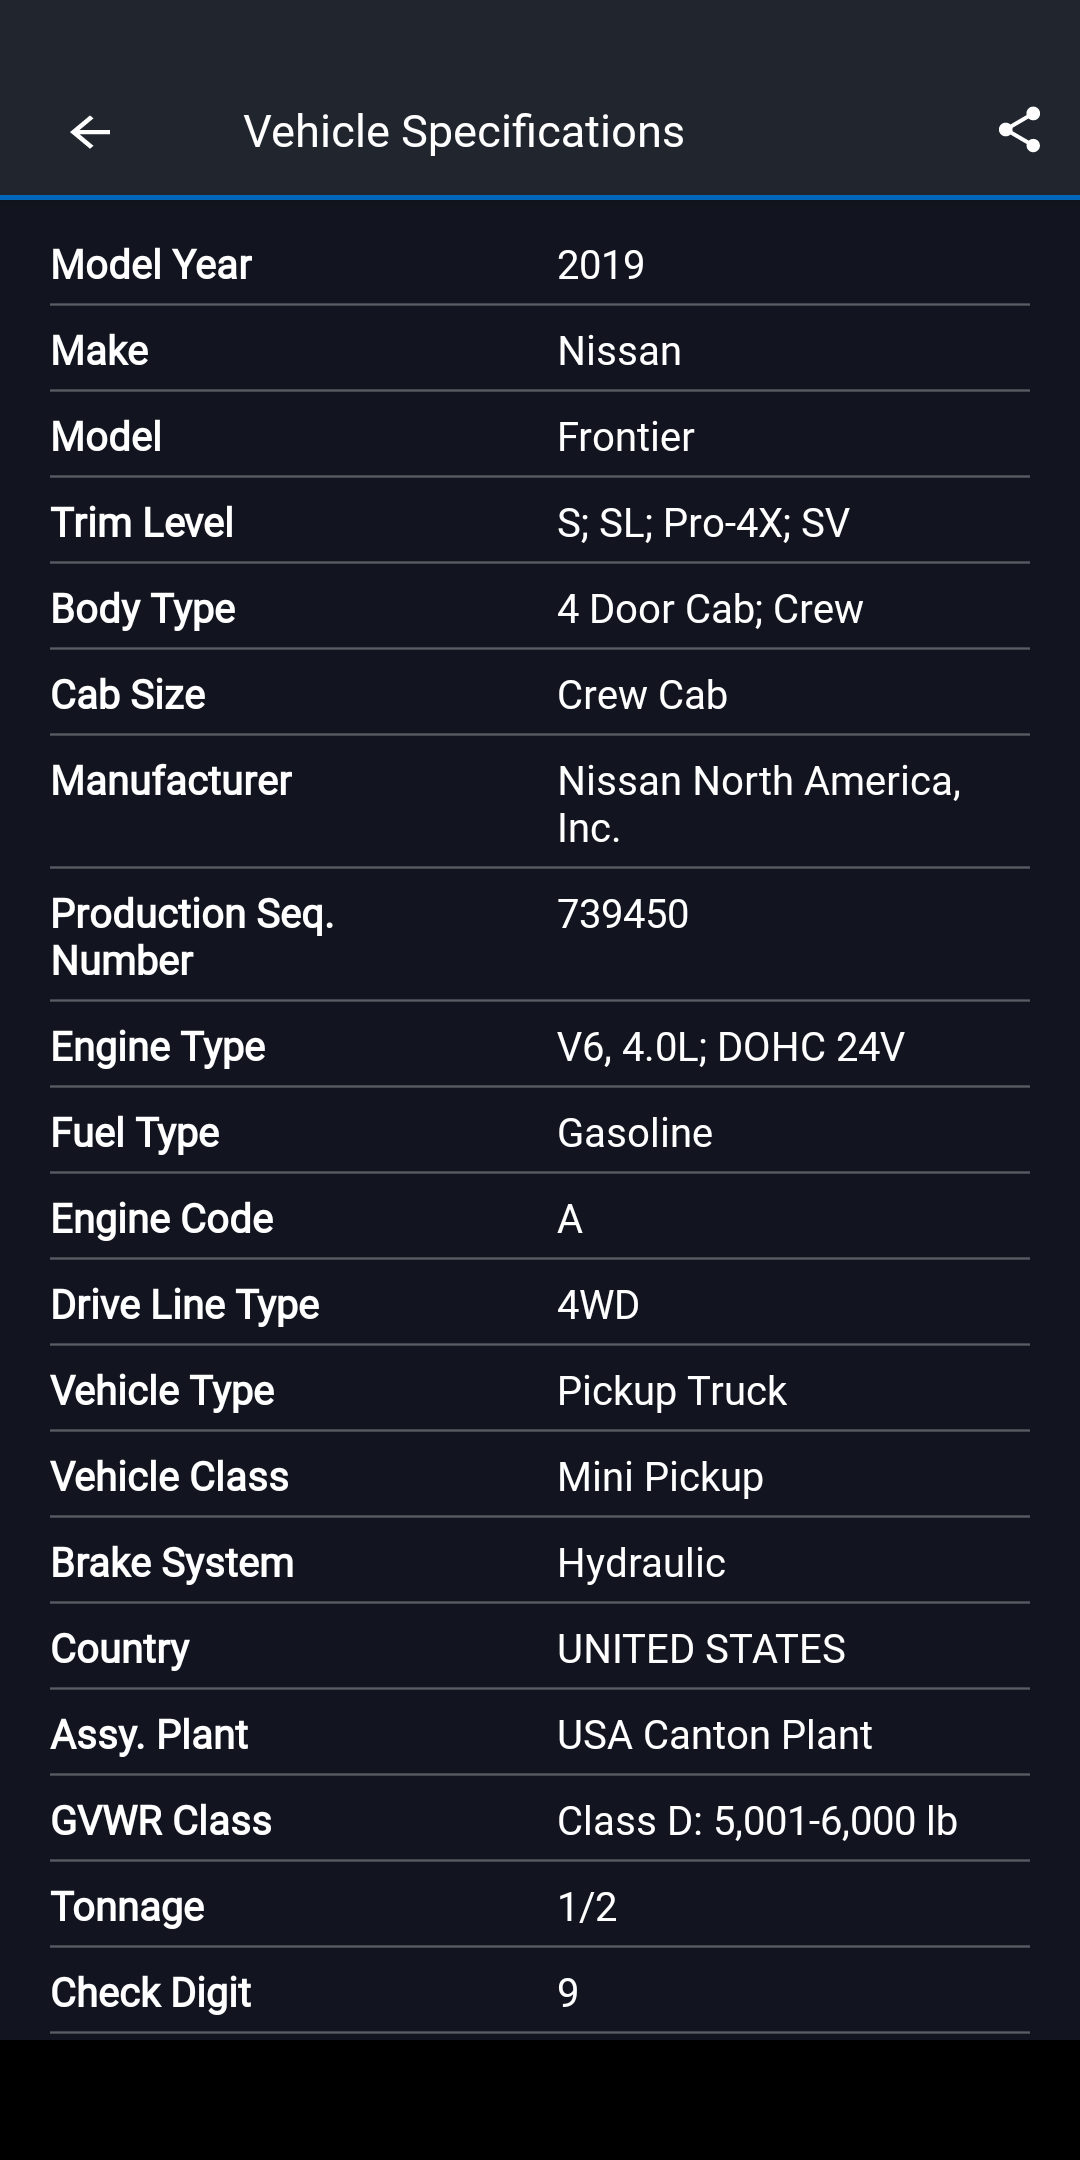Select the Cab Size row
The image size is (1080, 2160).
point(540,693)
